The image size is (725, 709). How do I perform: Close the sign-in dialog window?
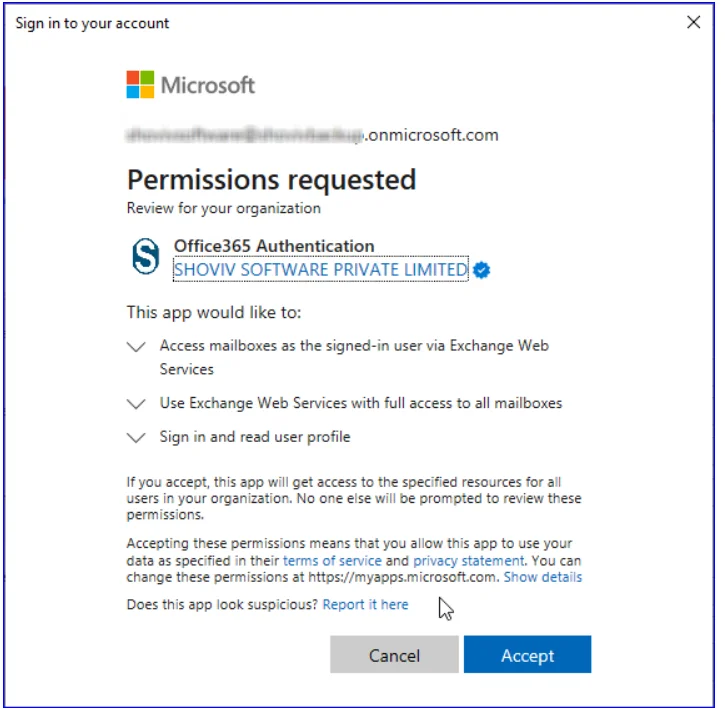coord(693,22)
